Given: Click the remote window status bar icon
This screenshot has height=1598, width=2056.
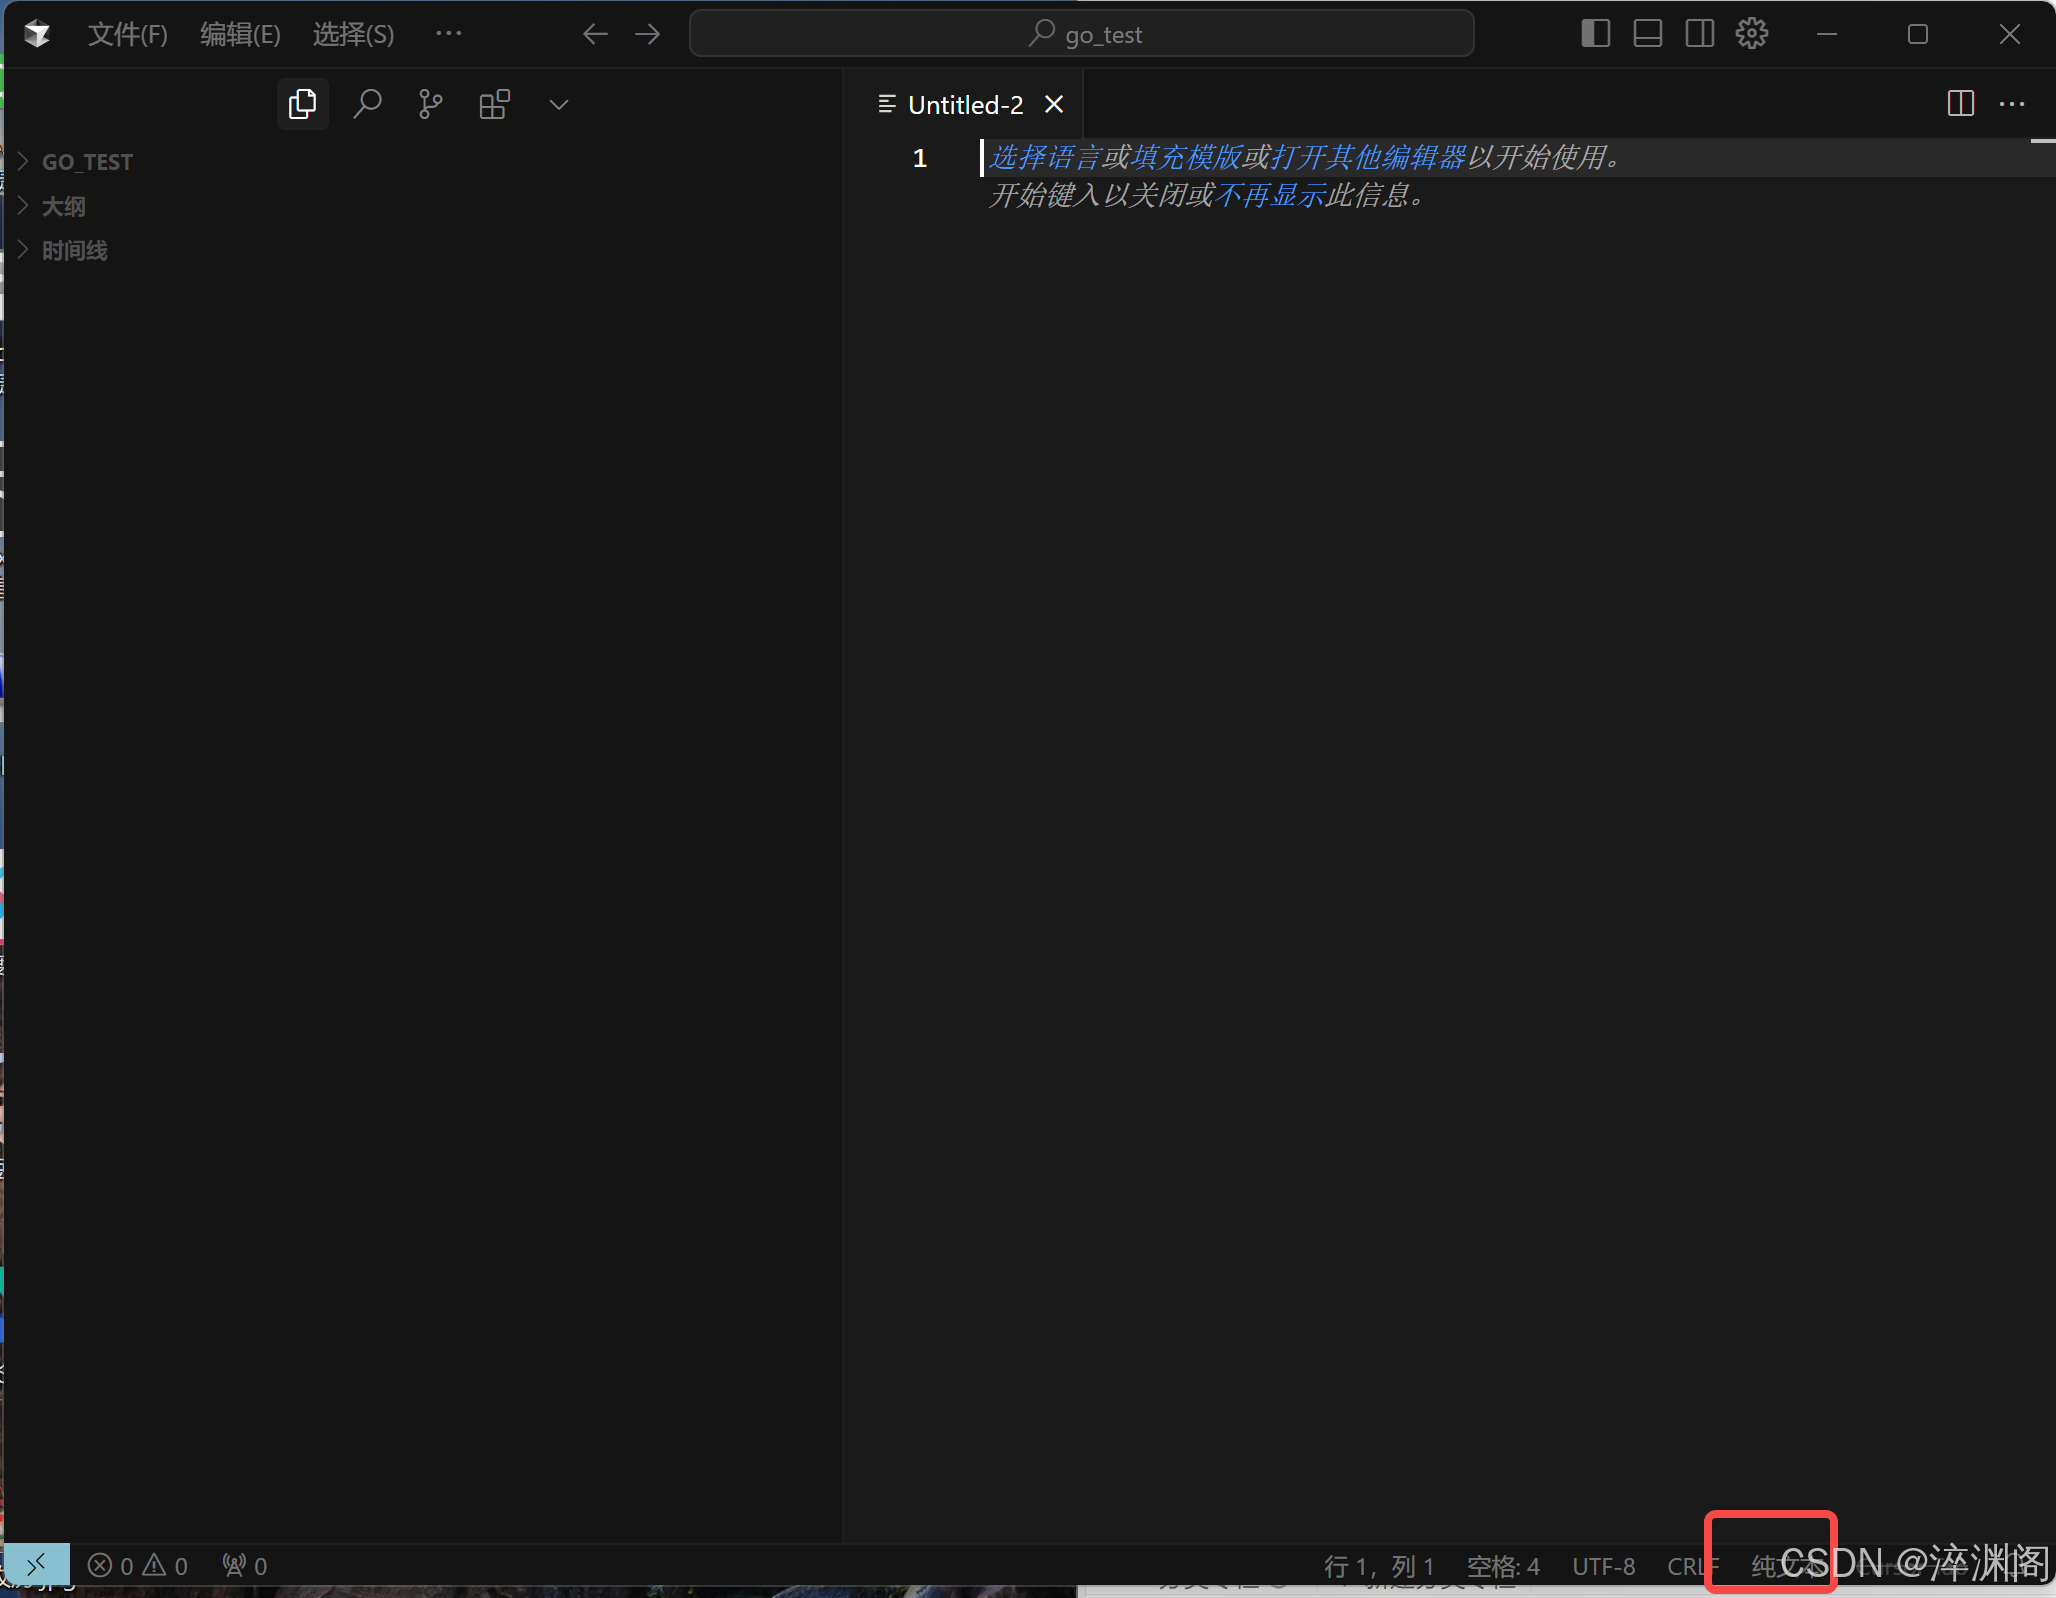Looking at the screenshot, I should point(37,1565).
